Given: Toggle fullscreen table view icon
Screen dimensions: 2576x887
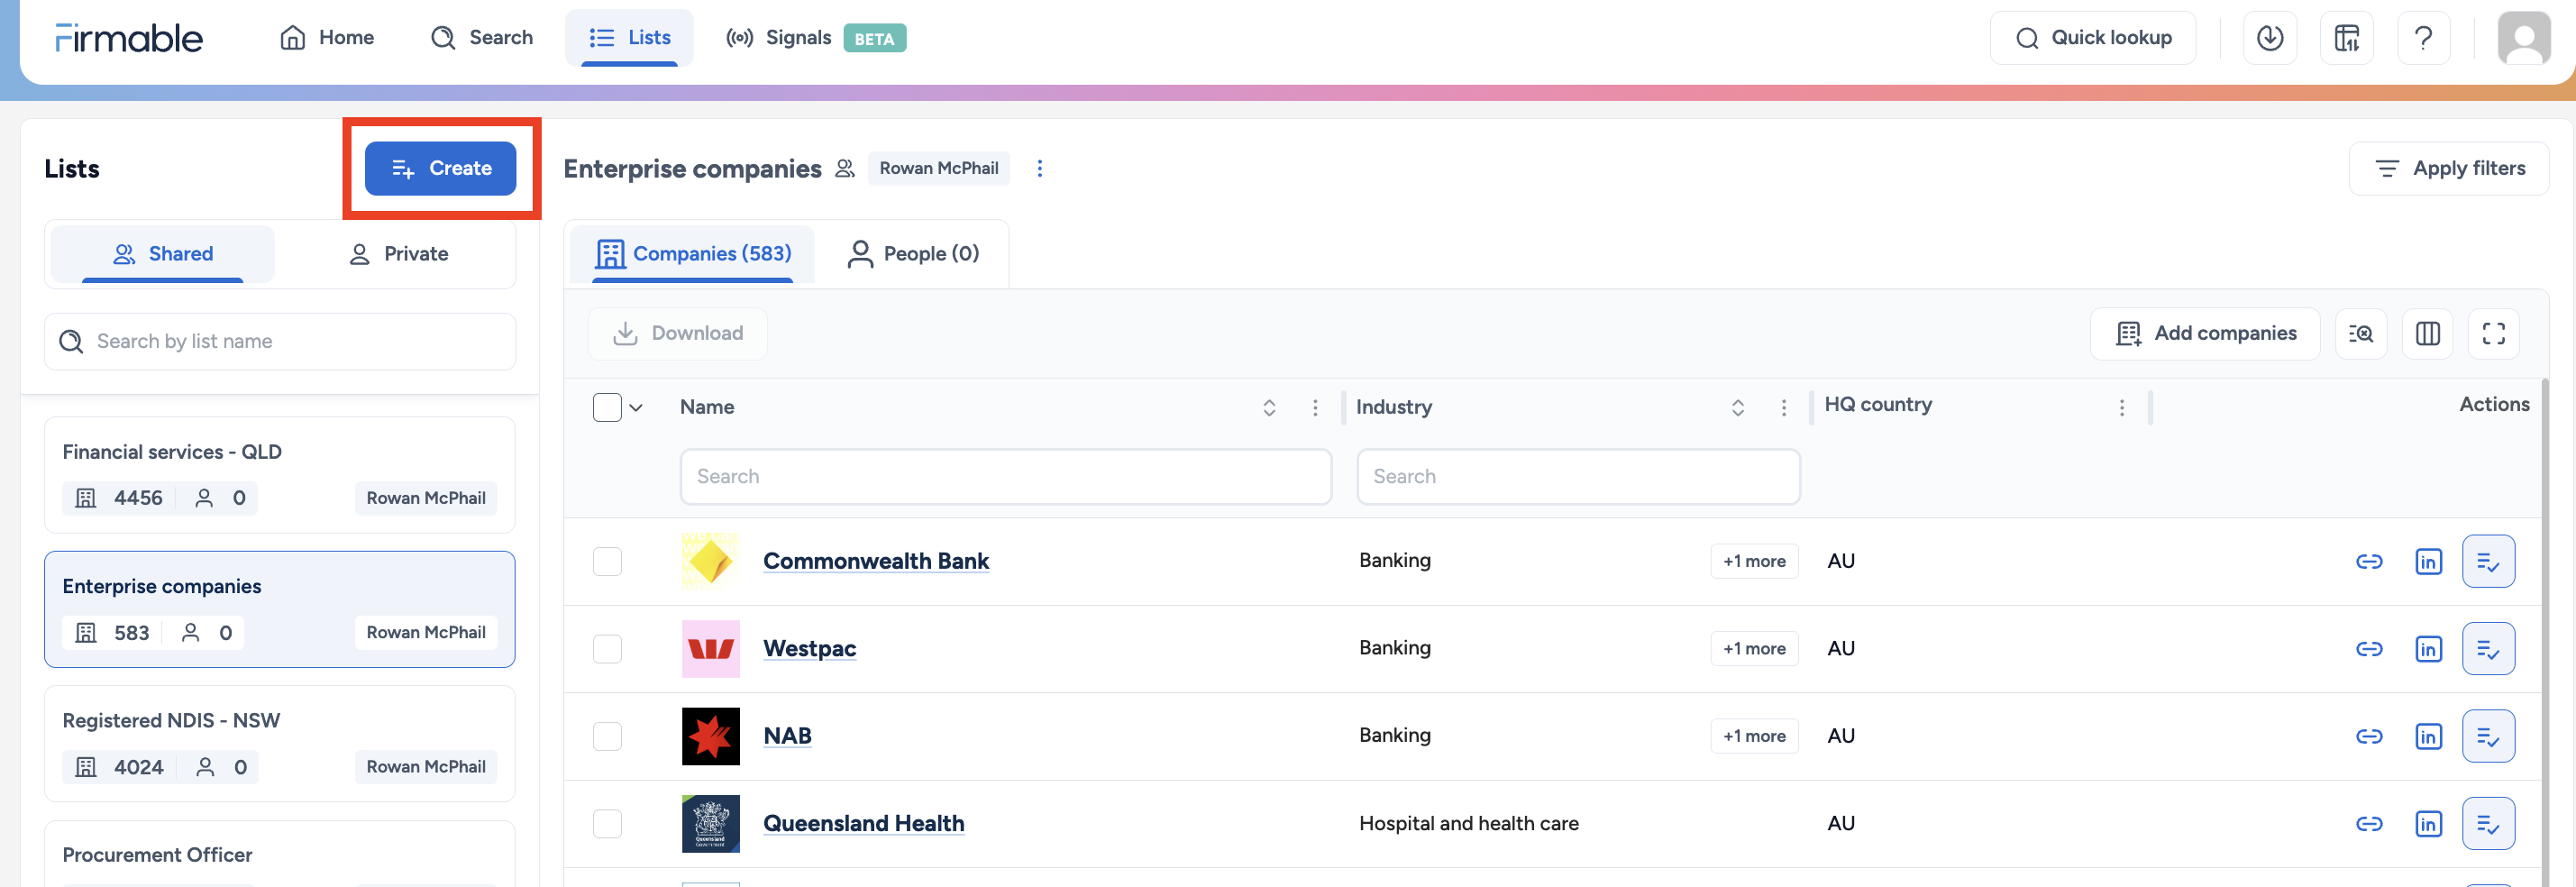Looking at the screenshot, I should (x=2493, y=333).
